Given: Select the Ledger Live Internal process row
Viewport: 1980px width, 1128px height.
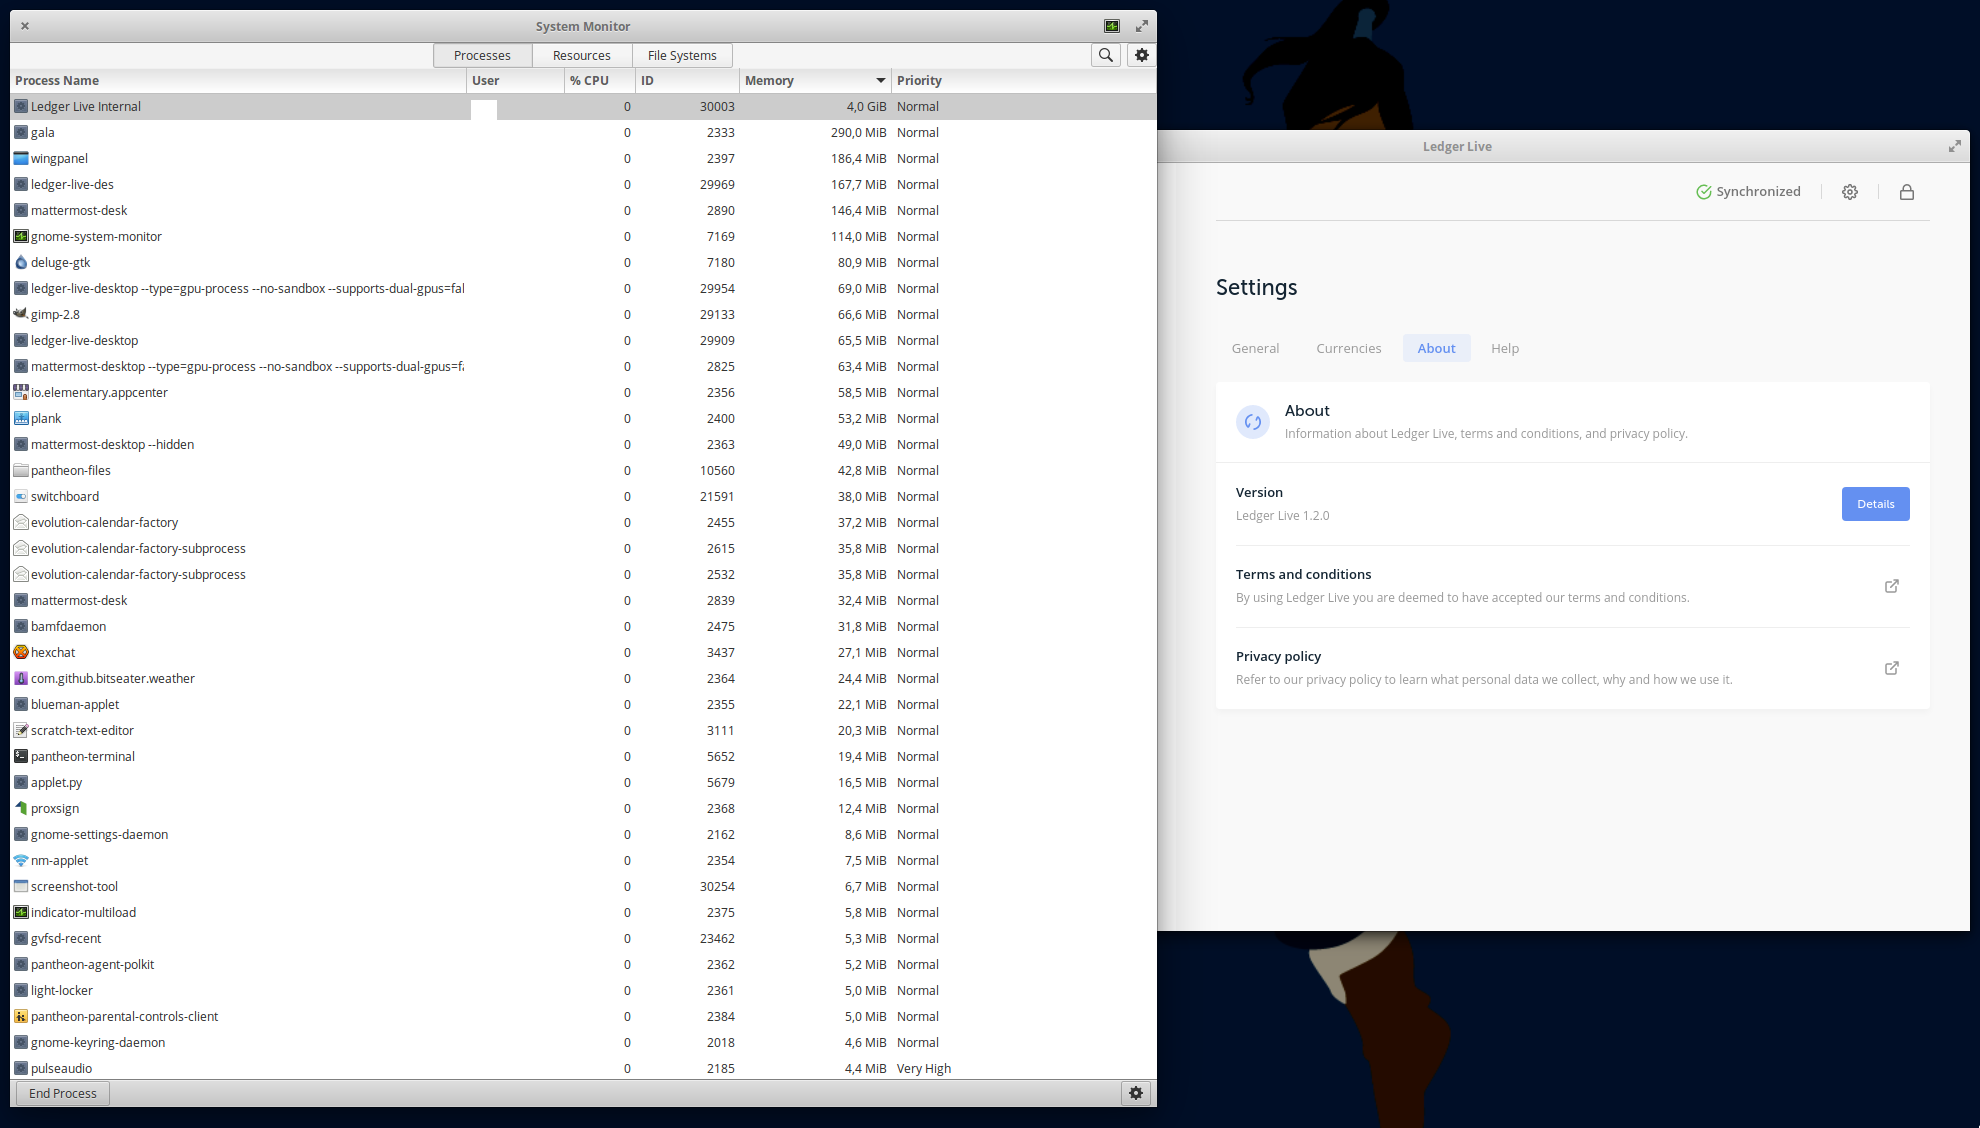Looking at the screenshot, I should coord(583,106).
